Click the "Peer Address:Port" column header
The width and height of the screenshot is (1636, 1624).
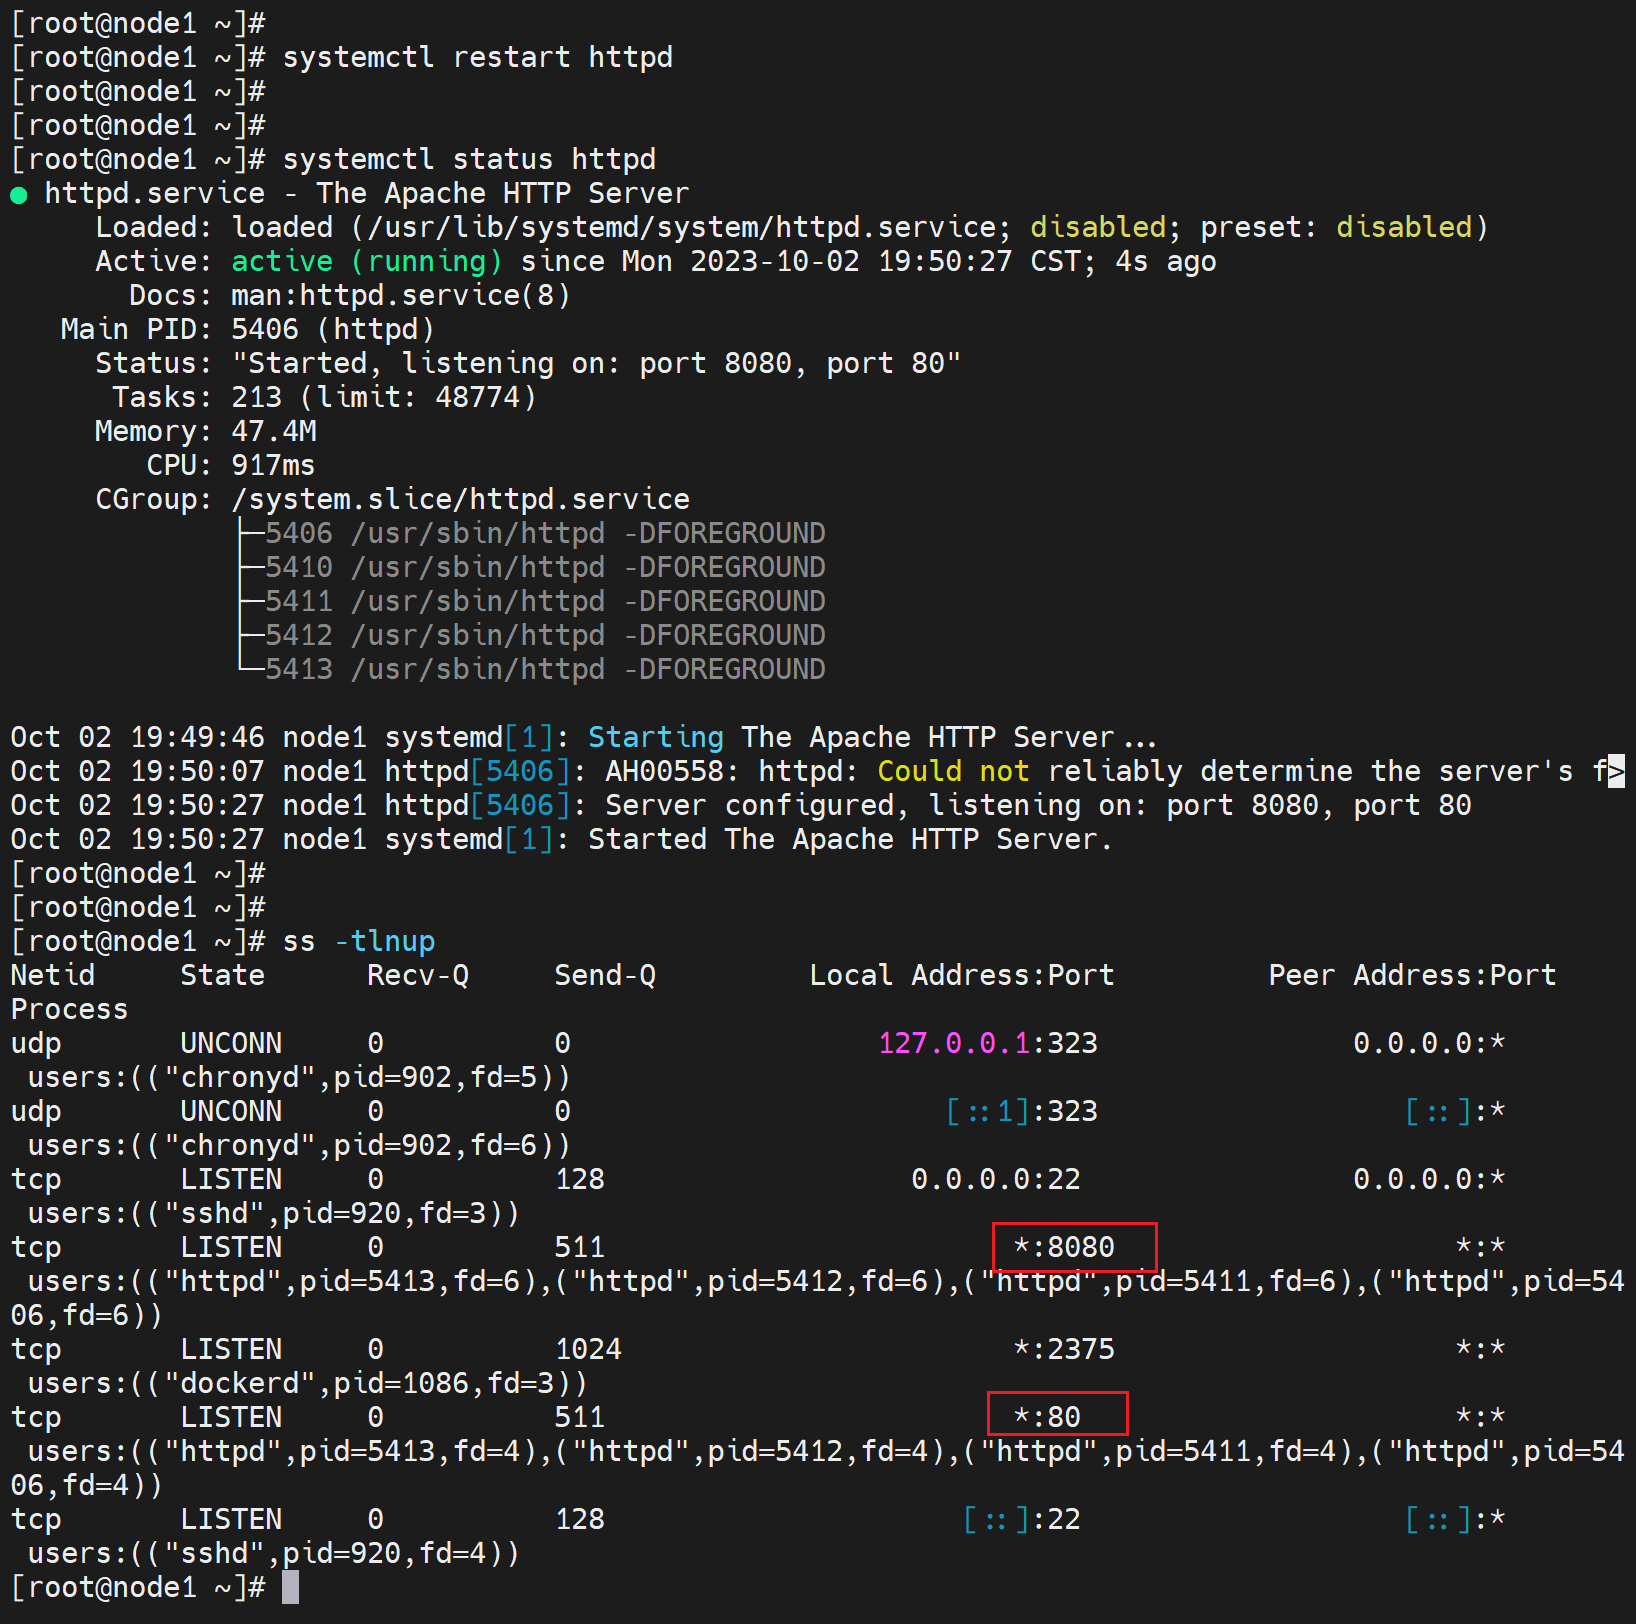pos(1411,975)
